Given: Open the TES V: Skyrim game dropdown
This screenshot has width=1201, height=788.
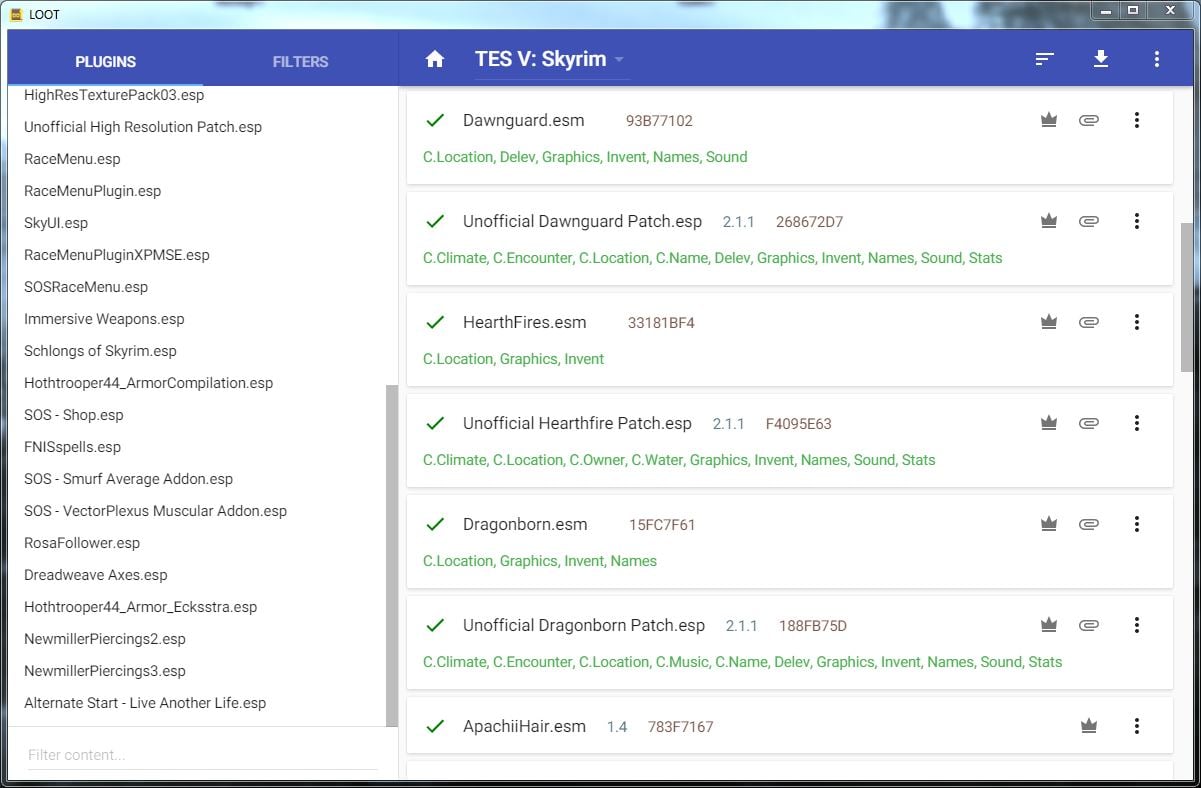Looking at the screenshot, I should click(551, 59).
